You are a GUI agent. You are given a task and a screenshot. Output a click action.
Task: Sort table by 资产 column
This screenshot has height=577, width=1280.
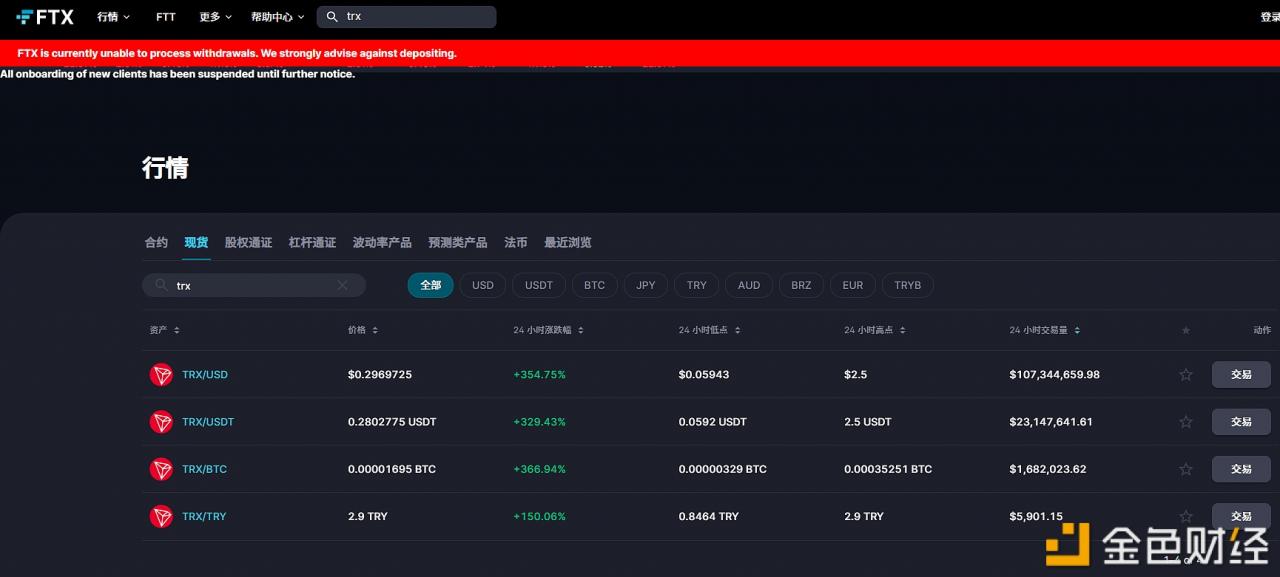coord(164,330)
